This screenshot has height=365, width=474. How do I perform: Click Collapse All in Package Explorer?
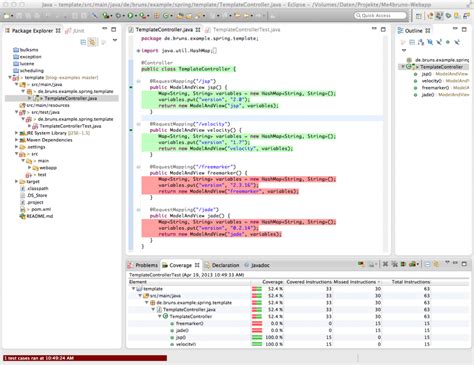coord(83,42)
